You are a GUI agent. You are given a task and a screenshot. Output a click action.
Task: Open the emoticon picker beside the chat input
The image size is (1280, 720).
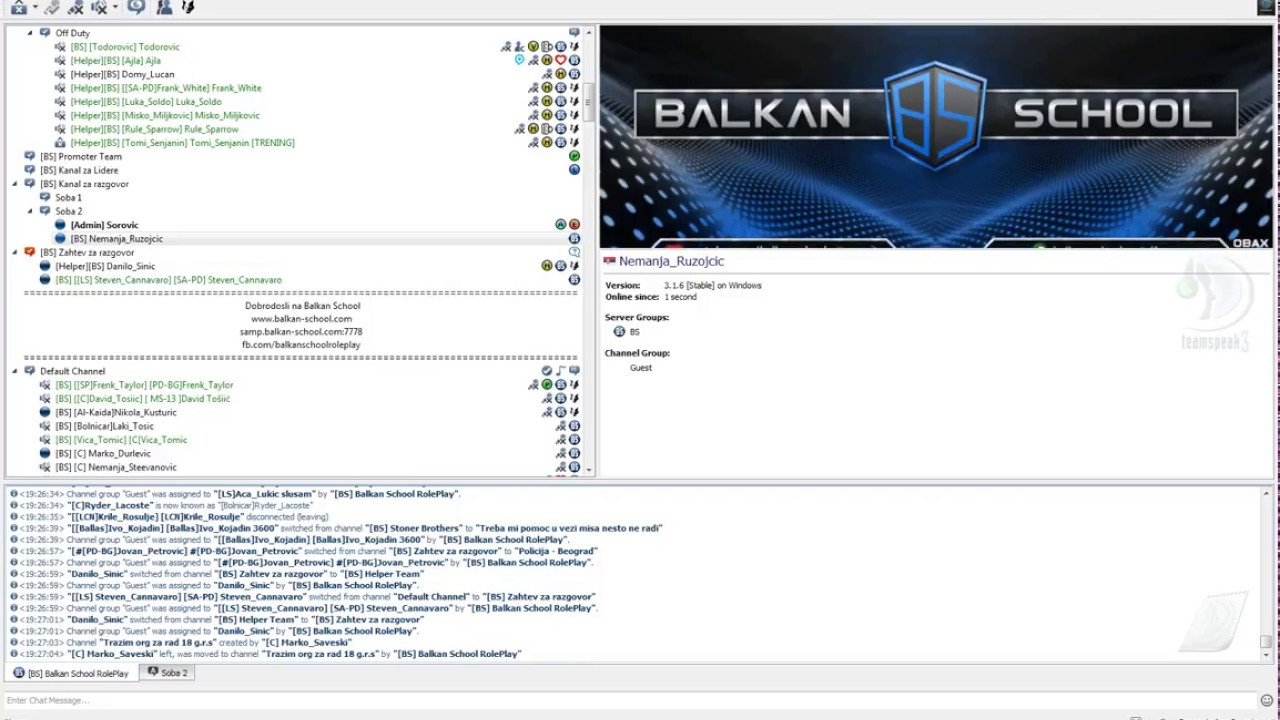coord(1267,700)
